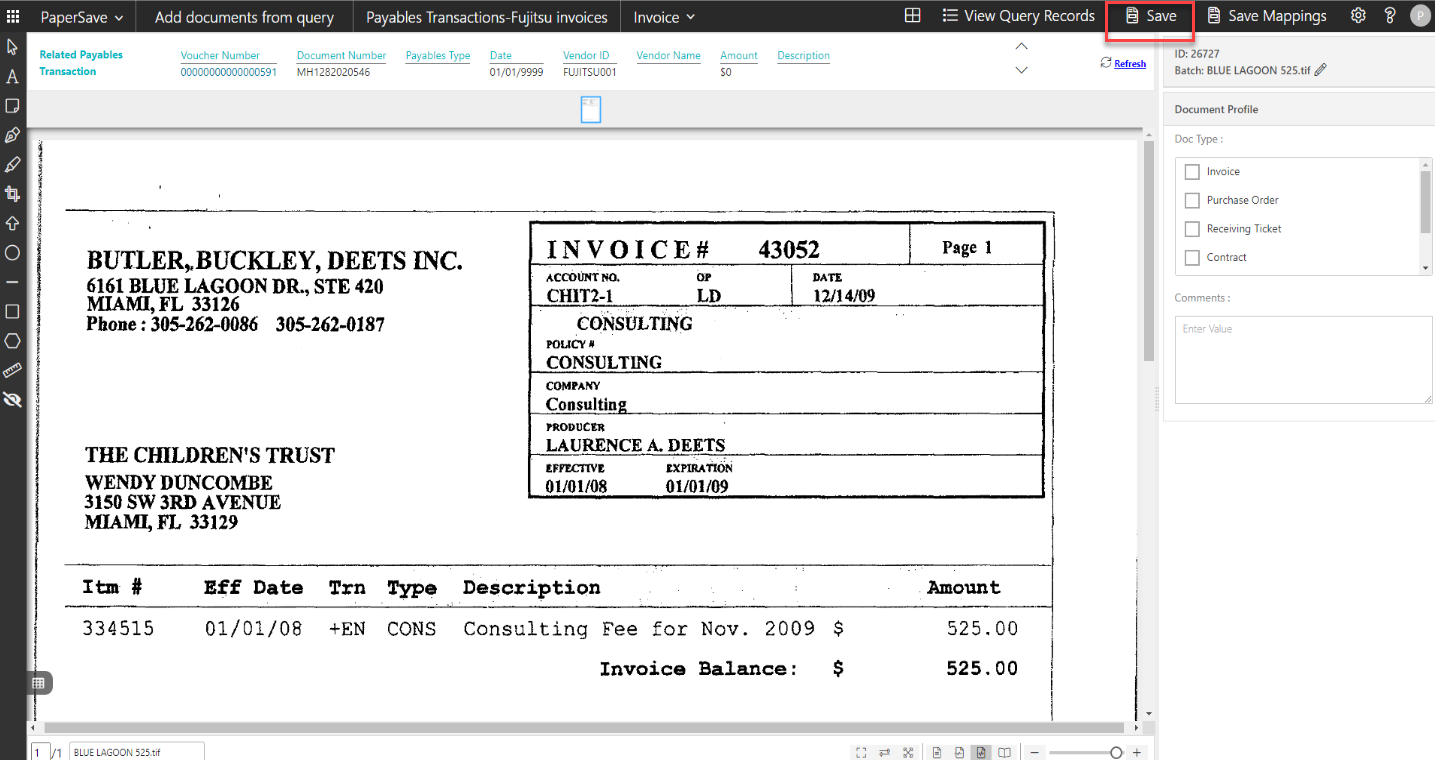This screenshot has height=760, width=1435.
Task: Select the crop tool
Action: [x=12, y=193]
